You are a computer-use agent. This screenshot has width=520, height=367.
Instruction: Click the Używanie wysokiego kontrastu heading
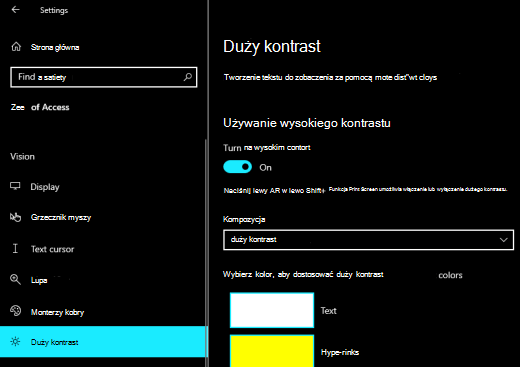(307, 123)
